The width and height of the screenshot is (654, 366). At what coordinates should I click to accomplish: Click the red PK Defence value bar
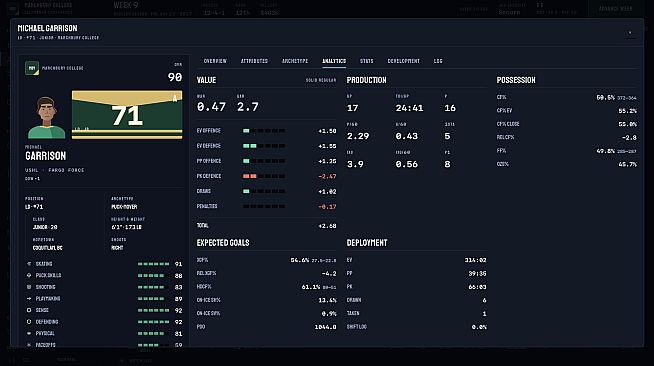(x=264, y=176)
